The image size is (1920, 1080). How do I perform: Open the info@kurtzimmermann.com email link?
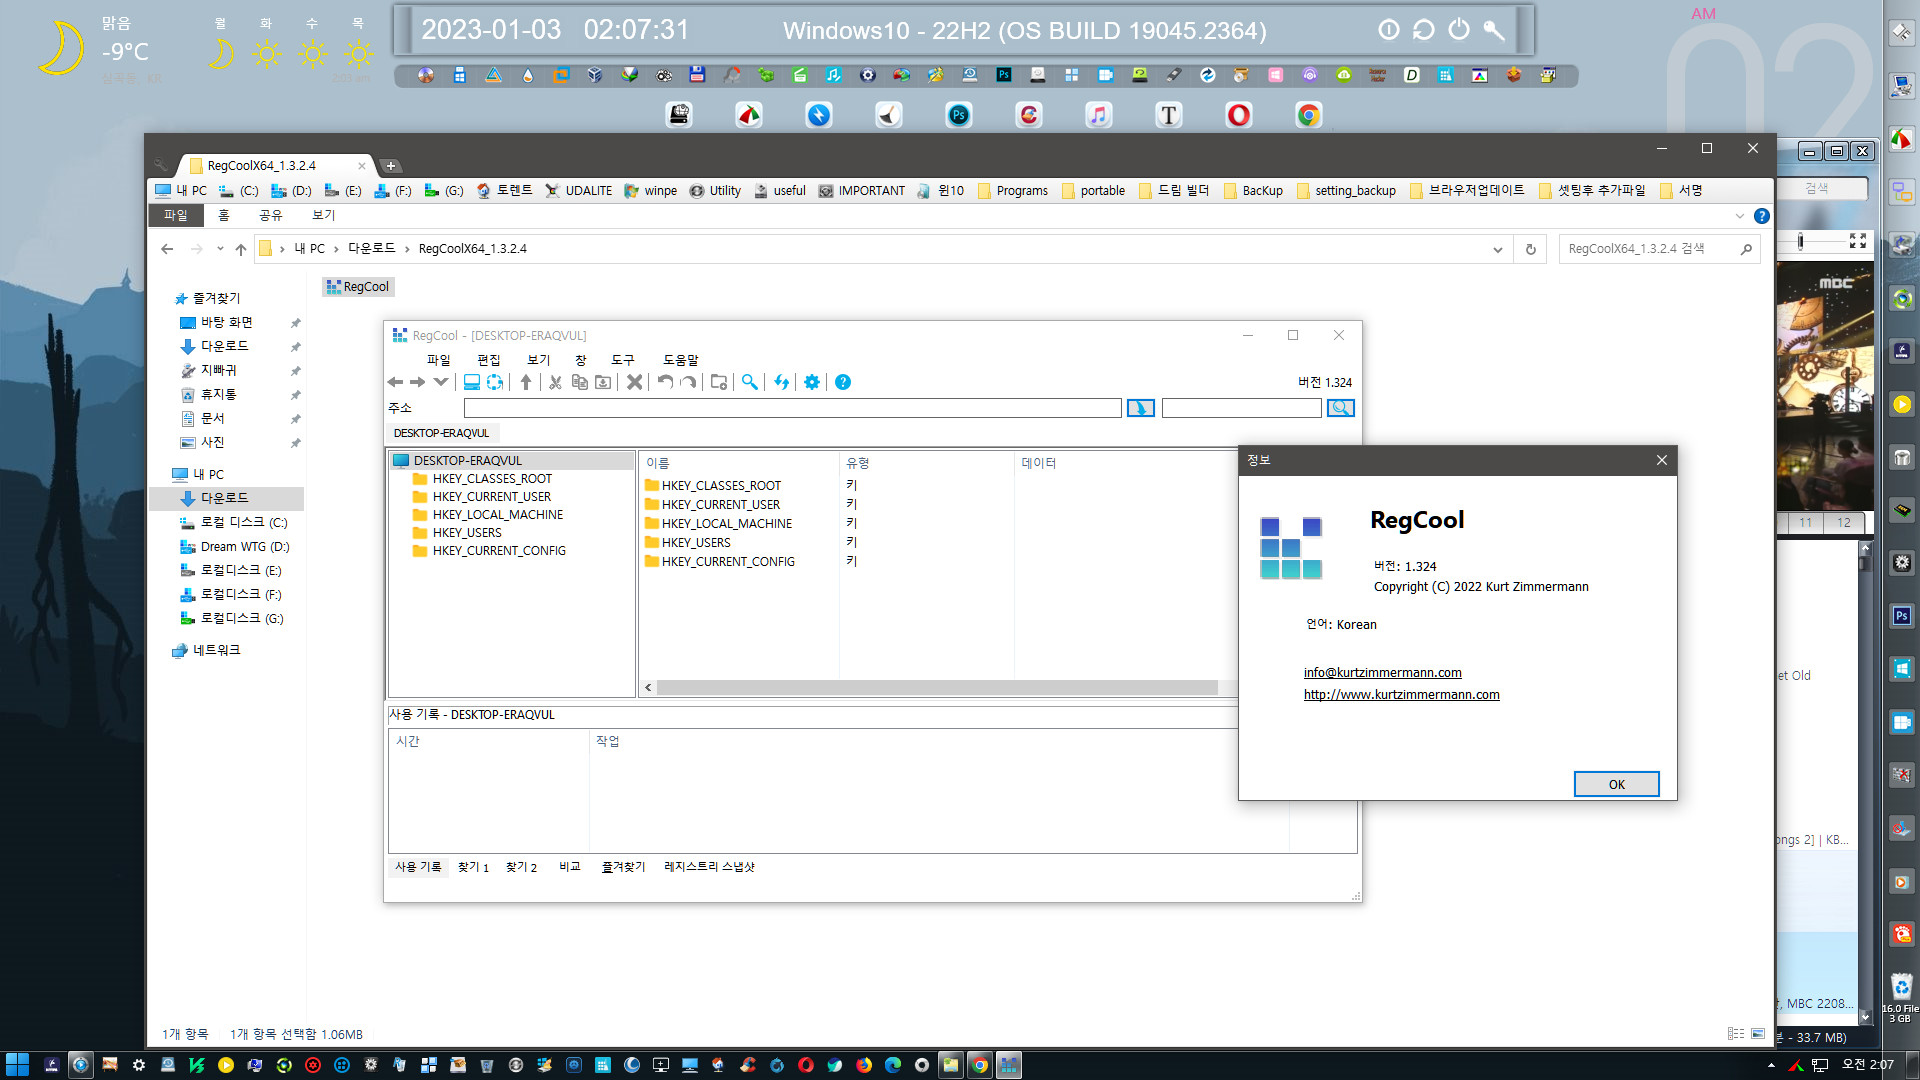tap(1382, 673)
